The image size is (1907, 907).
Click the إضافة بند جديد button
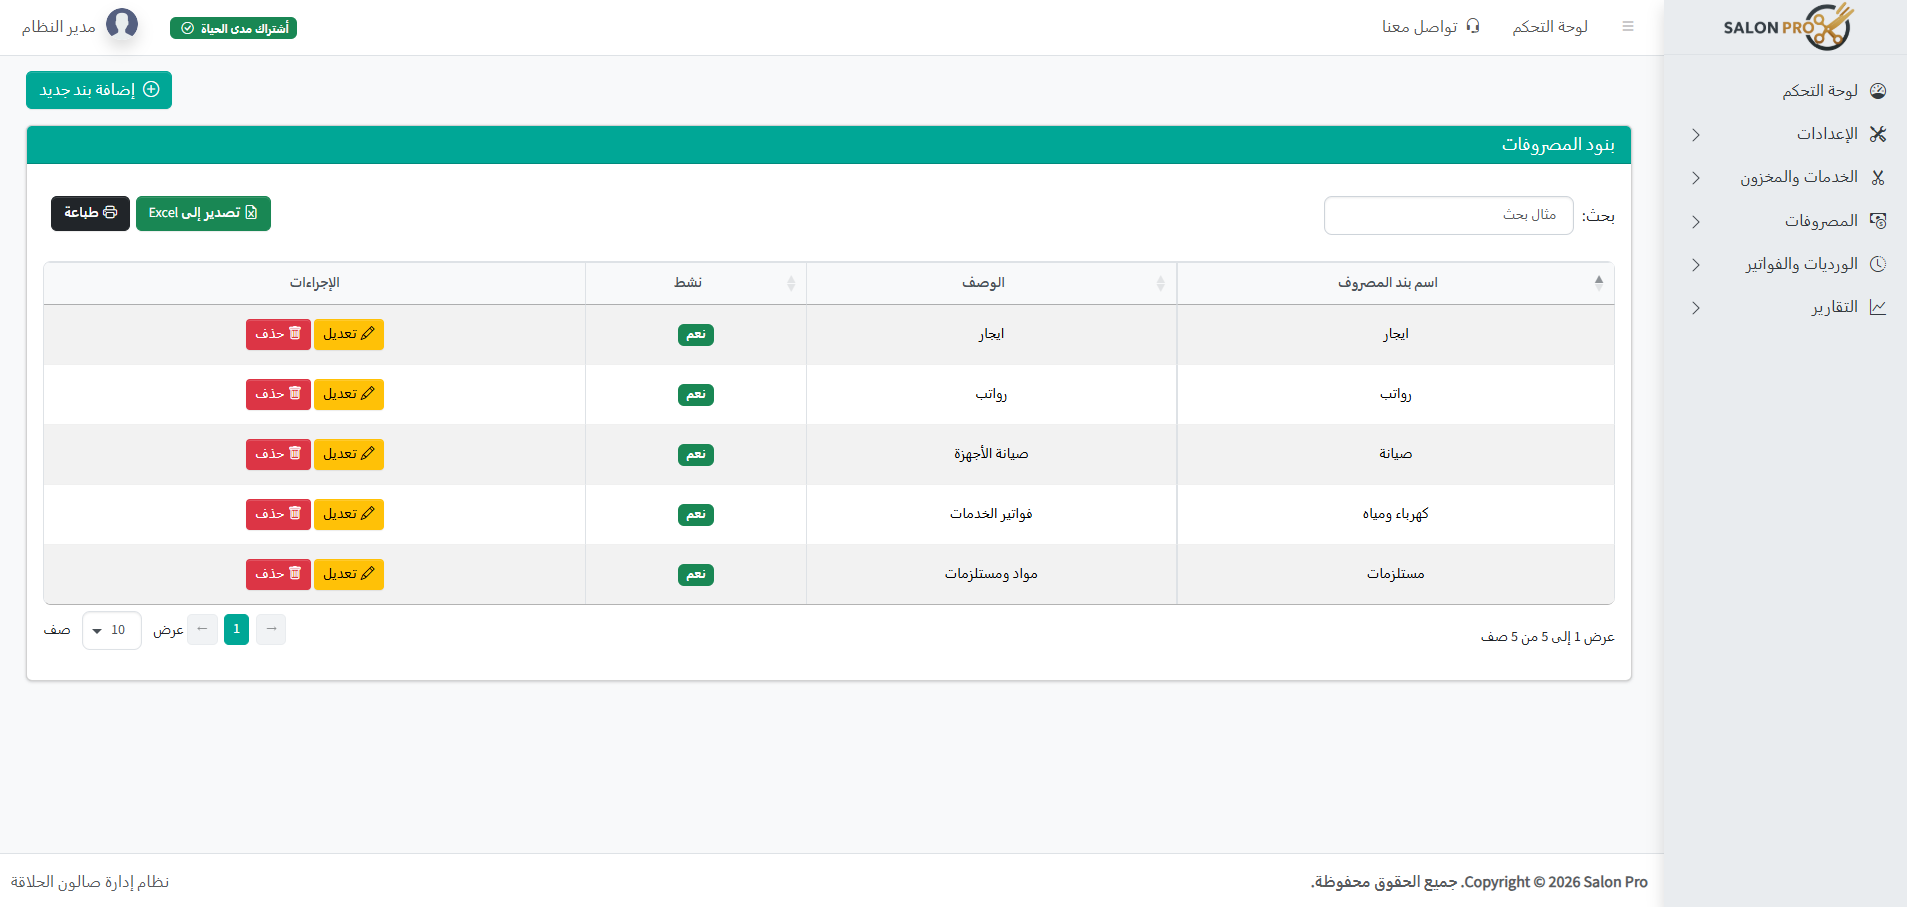click(98, 90)
